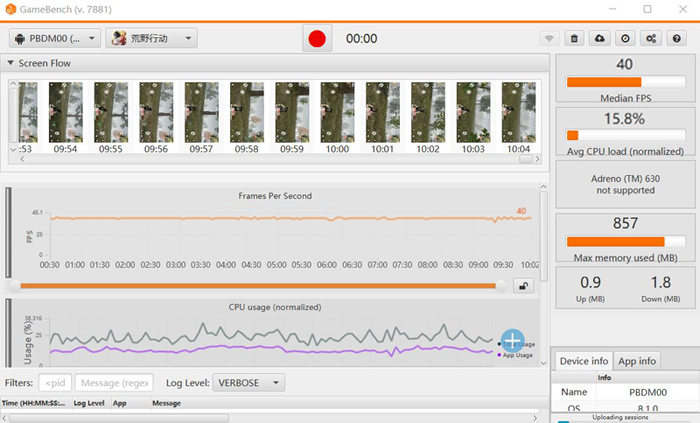The image size is (700, 423).
Task: Open help with the question mark icon
Action: [x=677, y=39]
